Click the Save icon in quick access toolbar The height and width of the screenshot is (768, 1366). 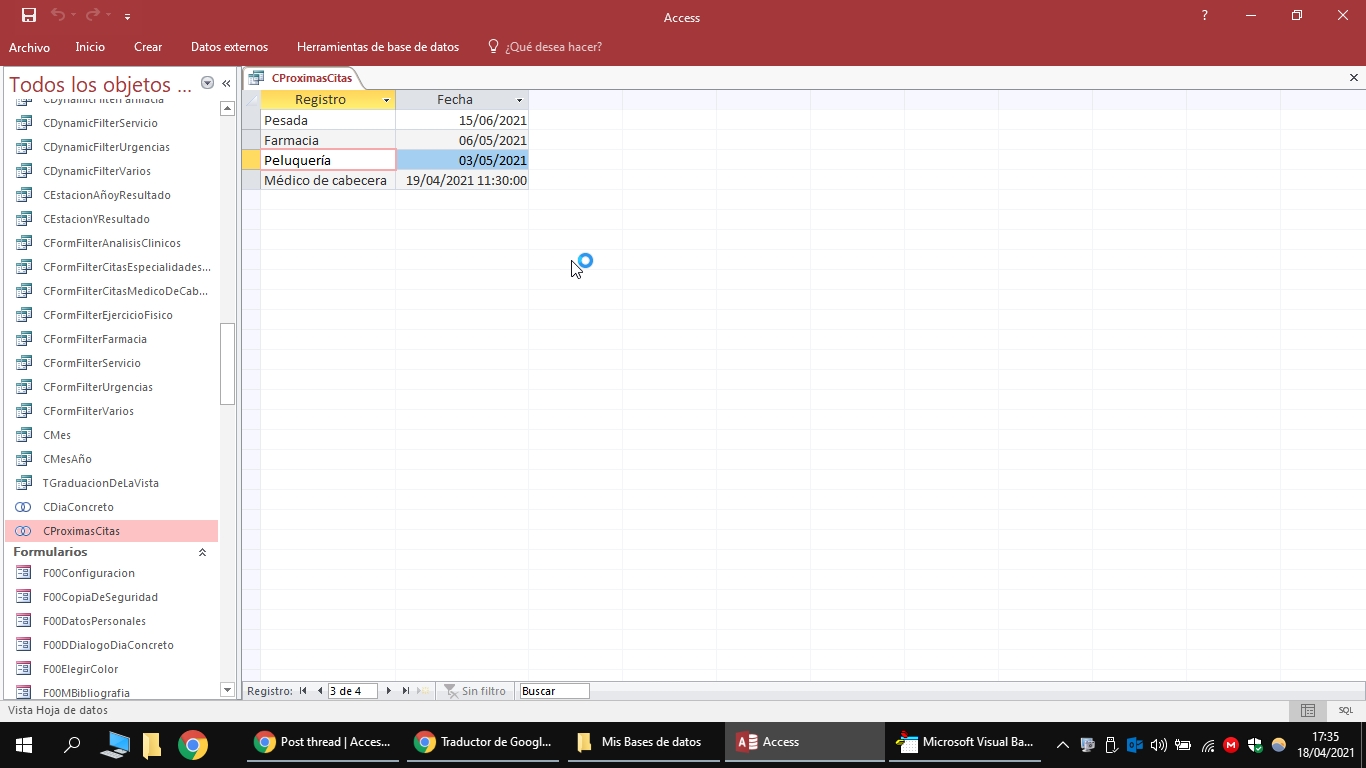click(x=29, y=15)
